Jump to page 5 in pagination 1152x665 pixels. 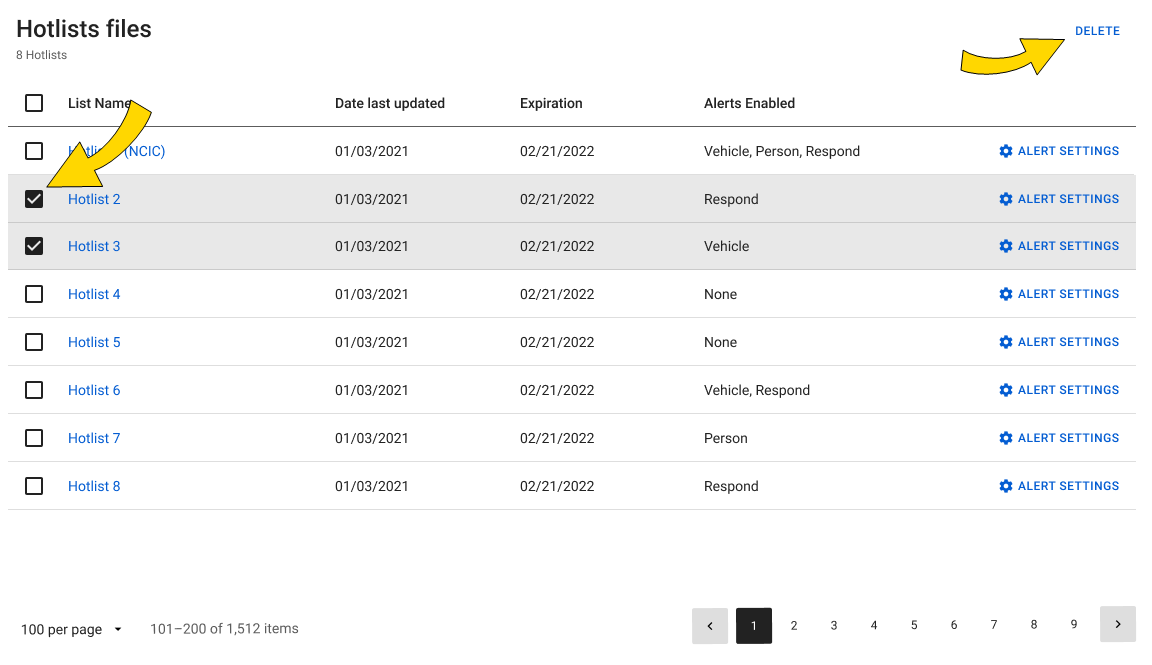tap(914, 625)
